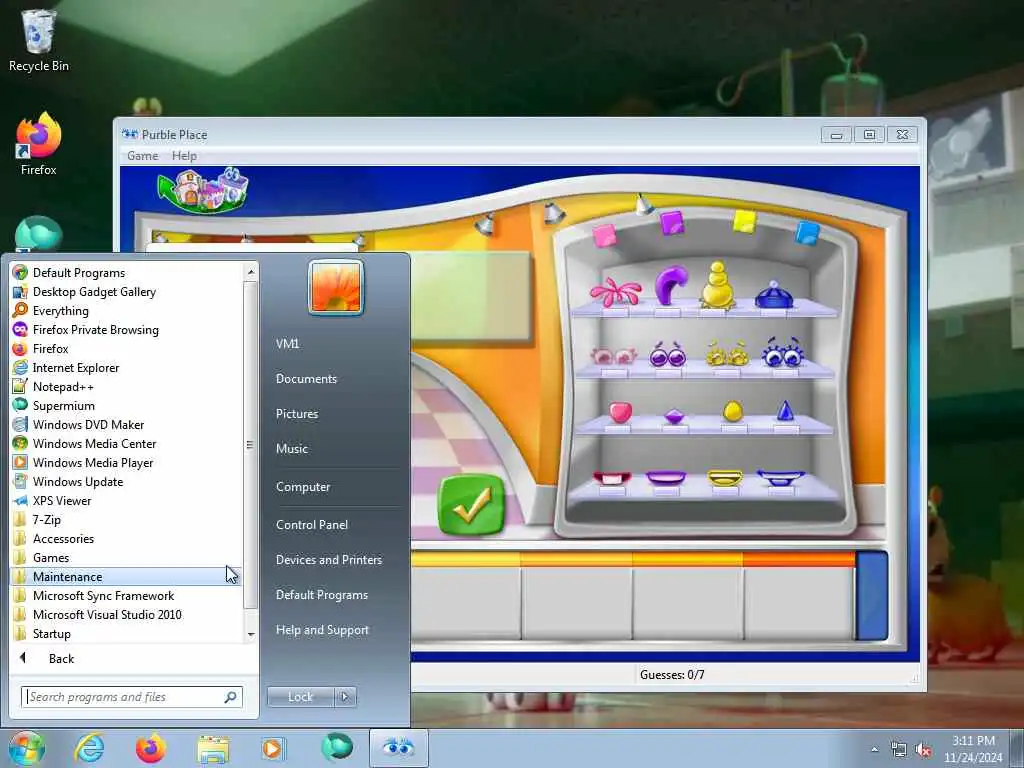Return to Purble Place village map
1024x768 pixels.
pos(203,190)
